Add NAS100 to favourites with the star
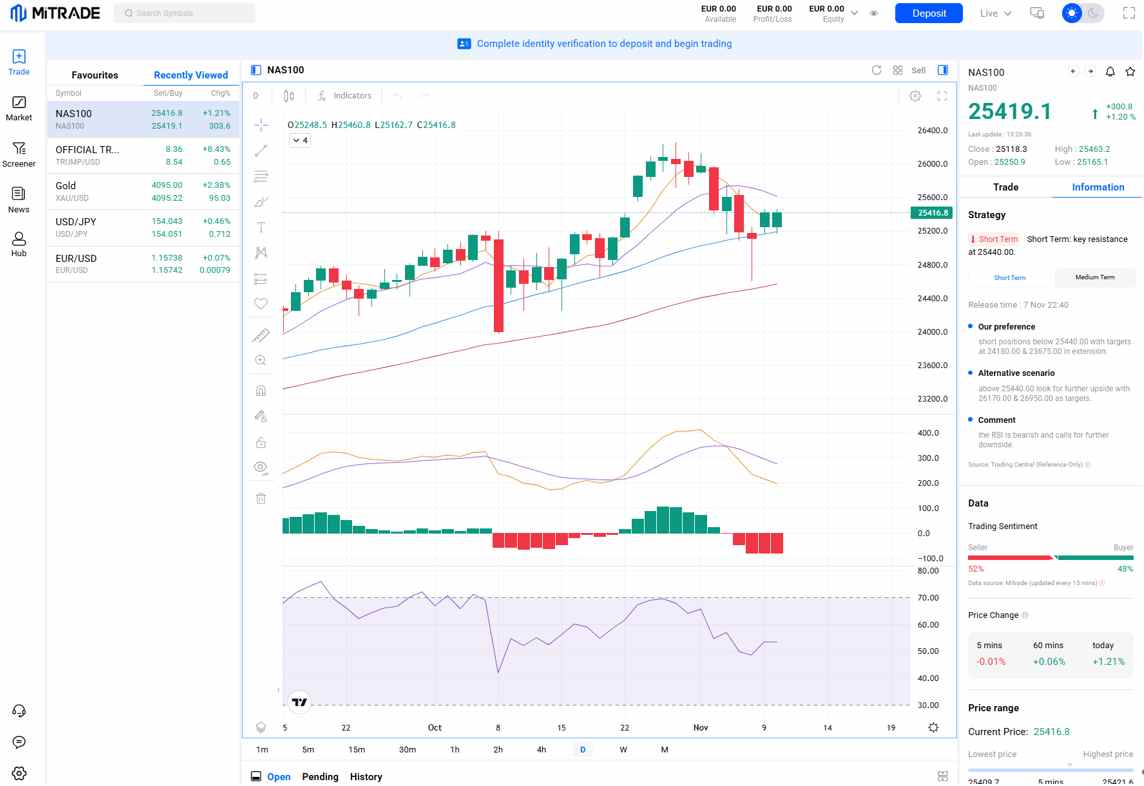 (1130, 72)
